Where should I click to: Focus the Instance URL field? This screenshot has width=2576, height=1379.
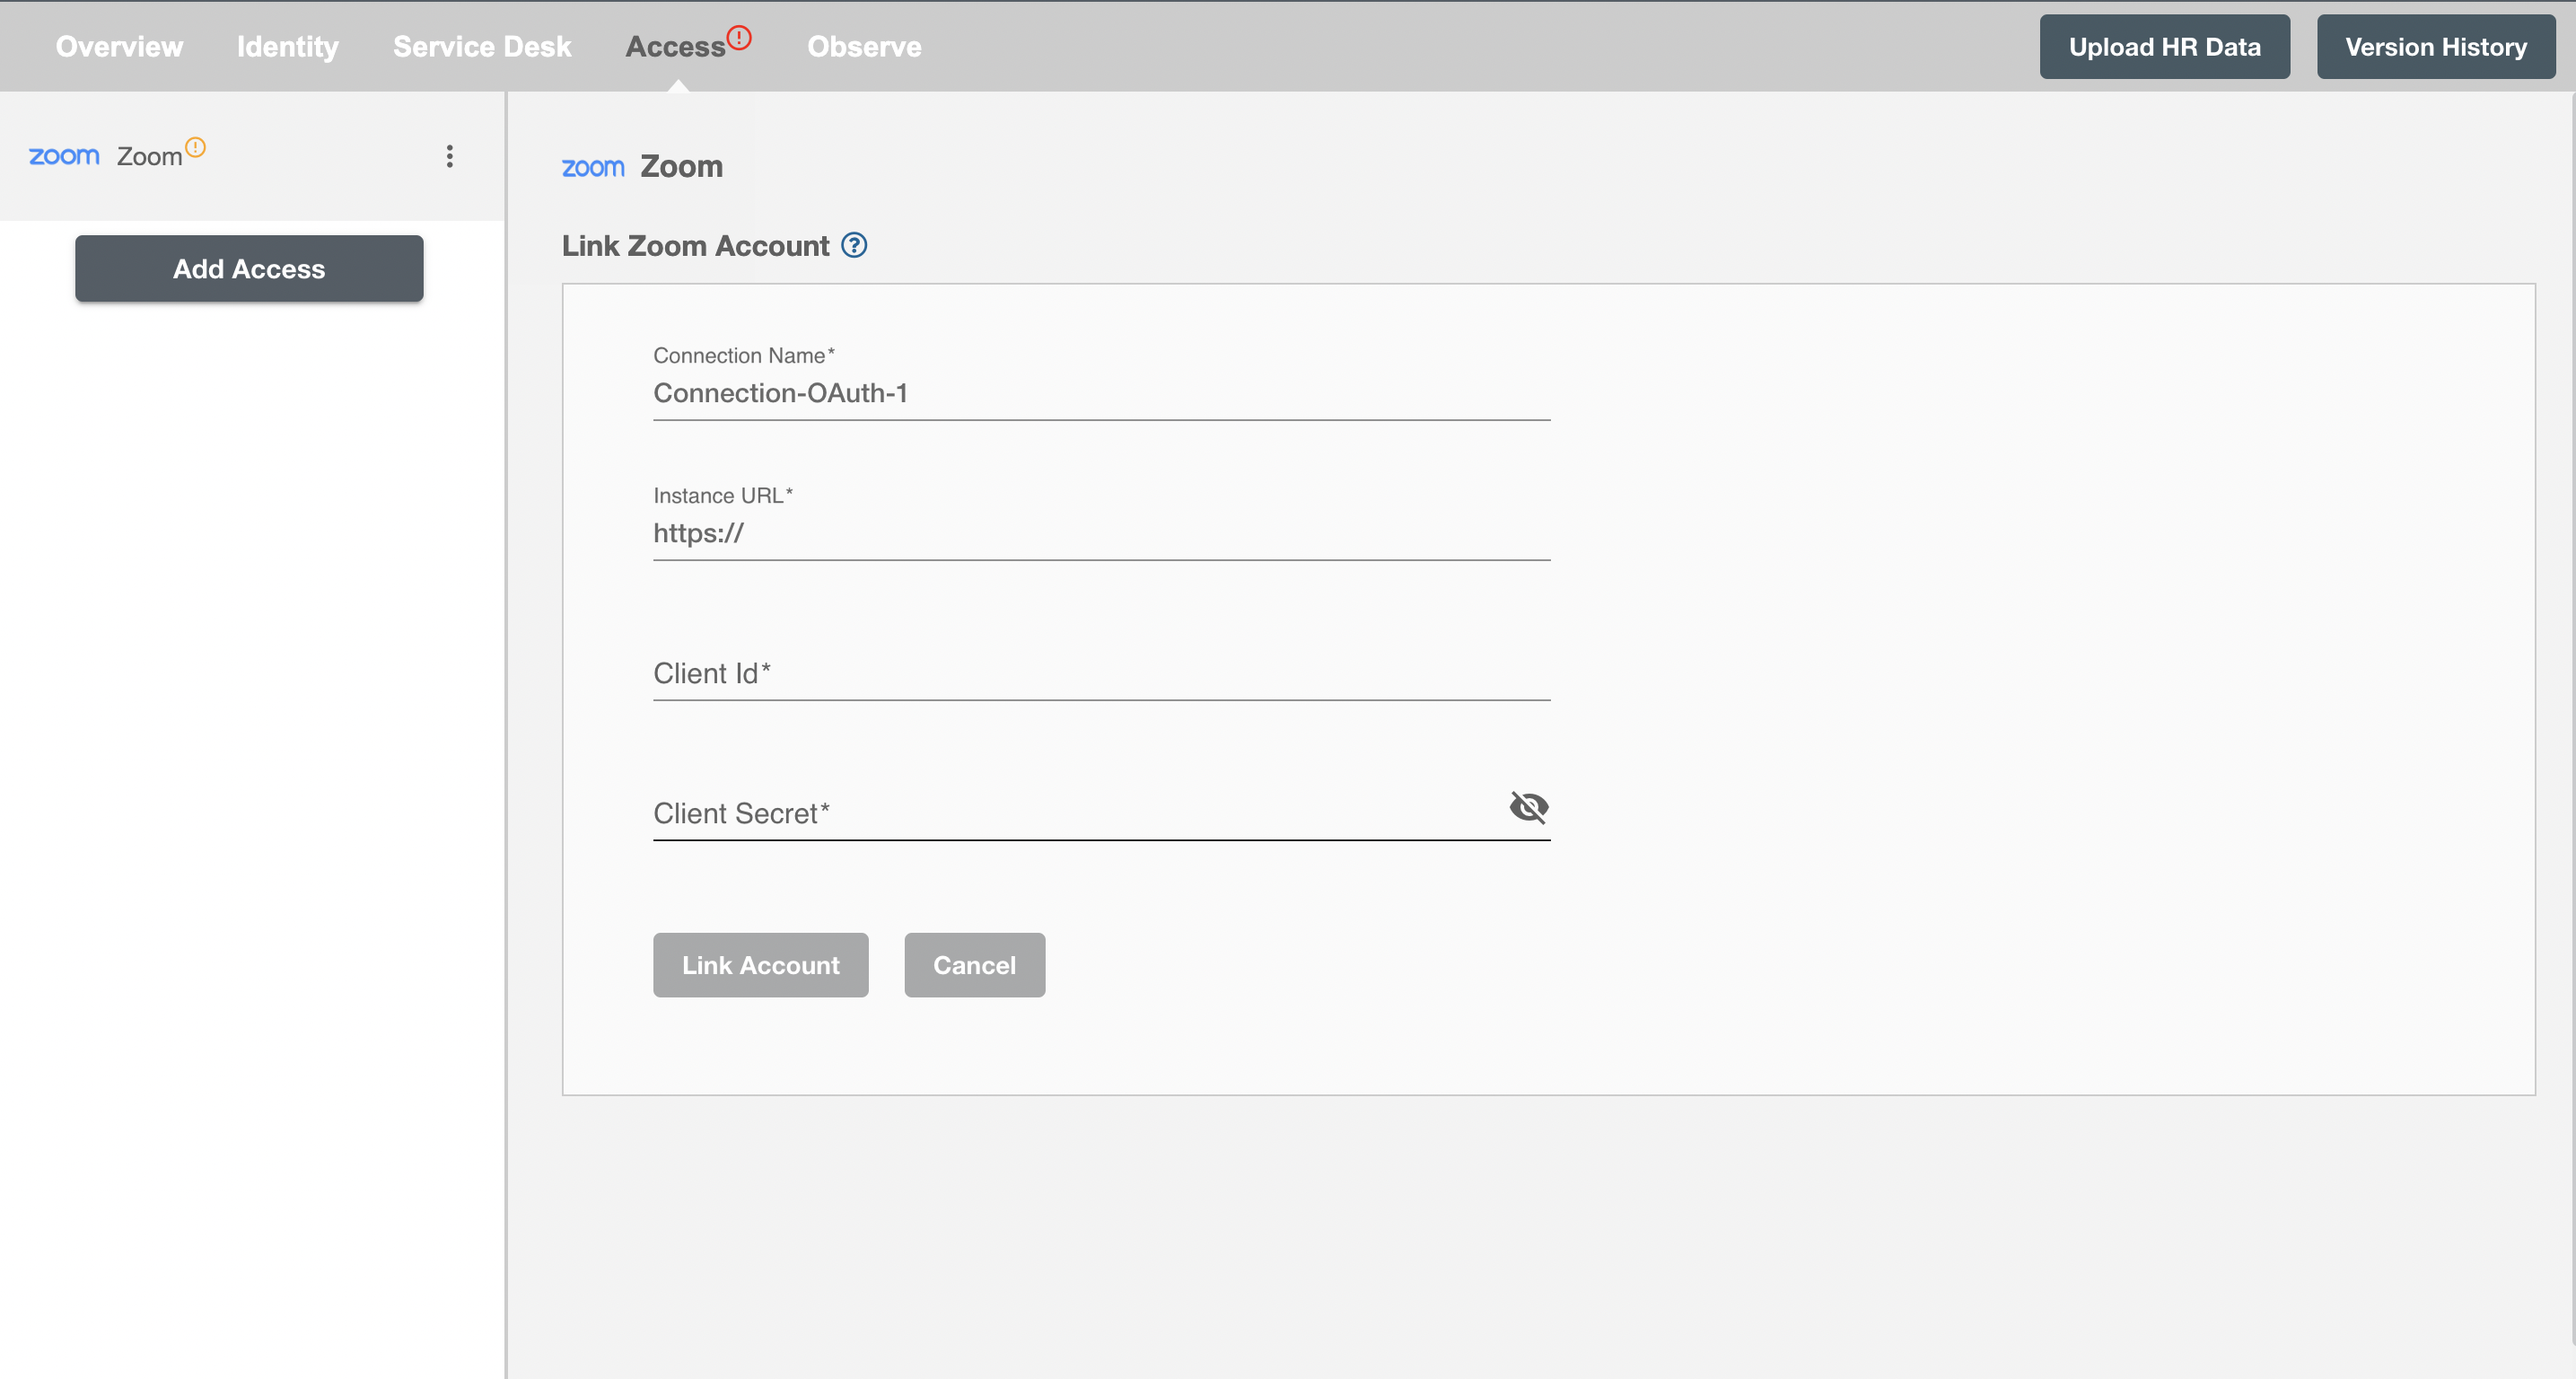(x=1101, y=533)
